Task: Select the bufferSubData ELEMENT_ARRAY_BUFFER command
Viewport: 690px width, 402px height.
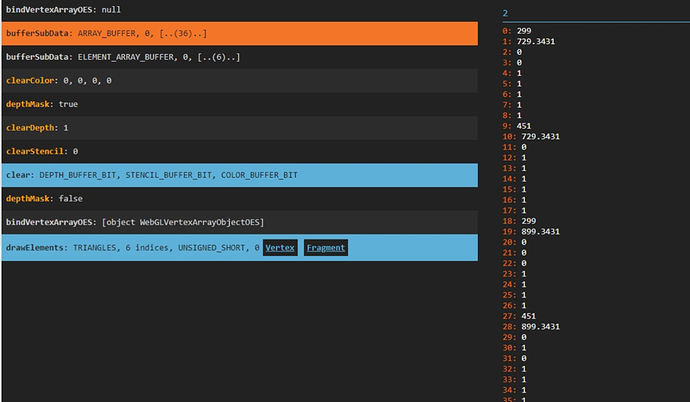Action: pos(238,57)
